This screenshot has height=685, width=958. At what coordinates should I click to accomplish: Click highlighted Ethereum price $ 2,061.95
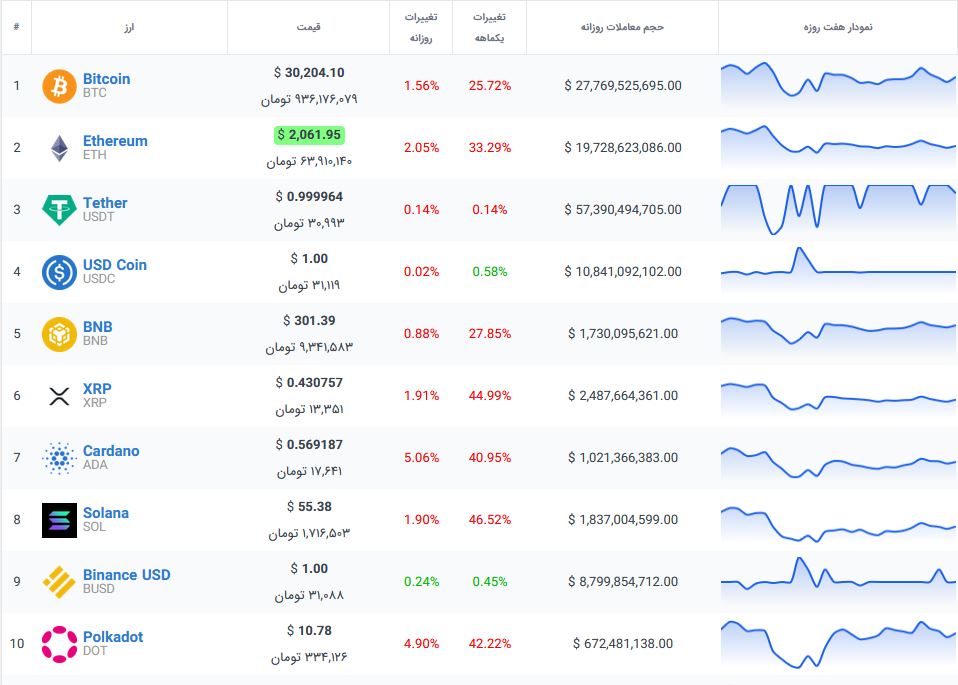click(309, 135)
